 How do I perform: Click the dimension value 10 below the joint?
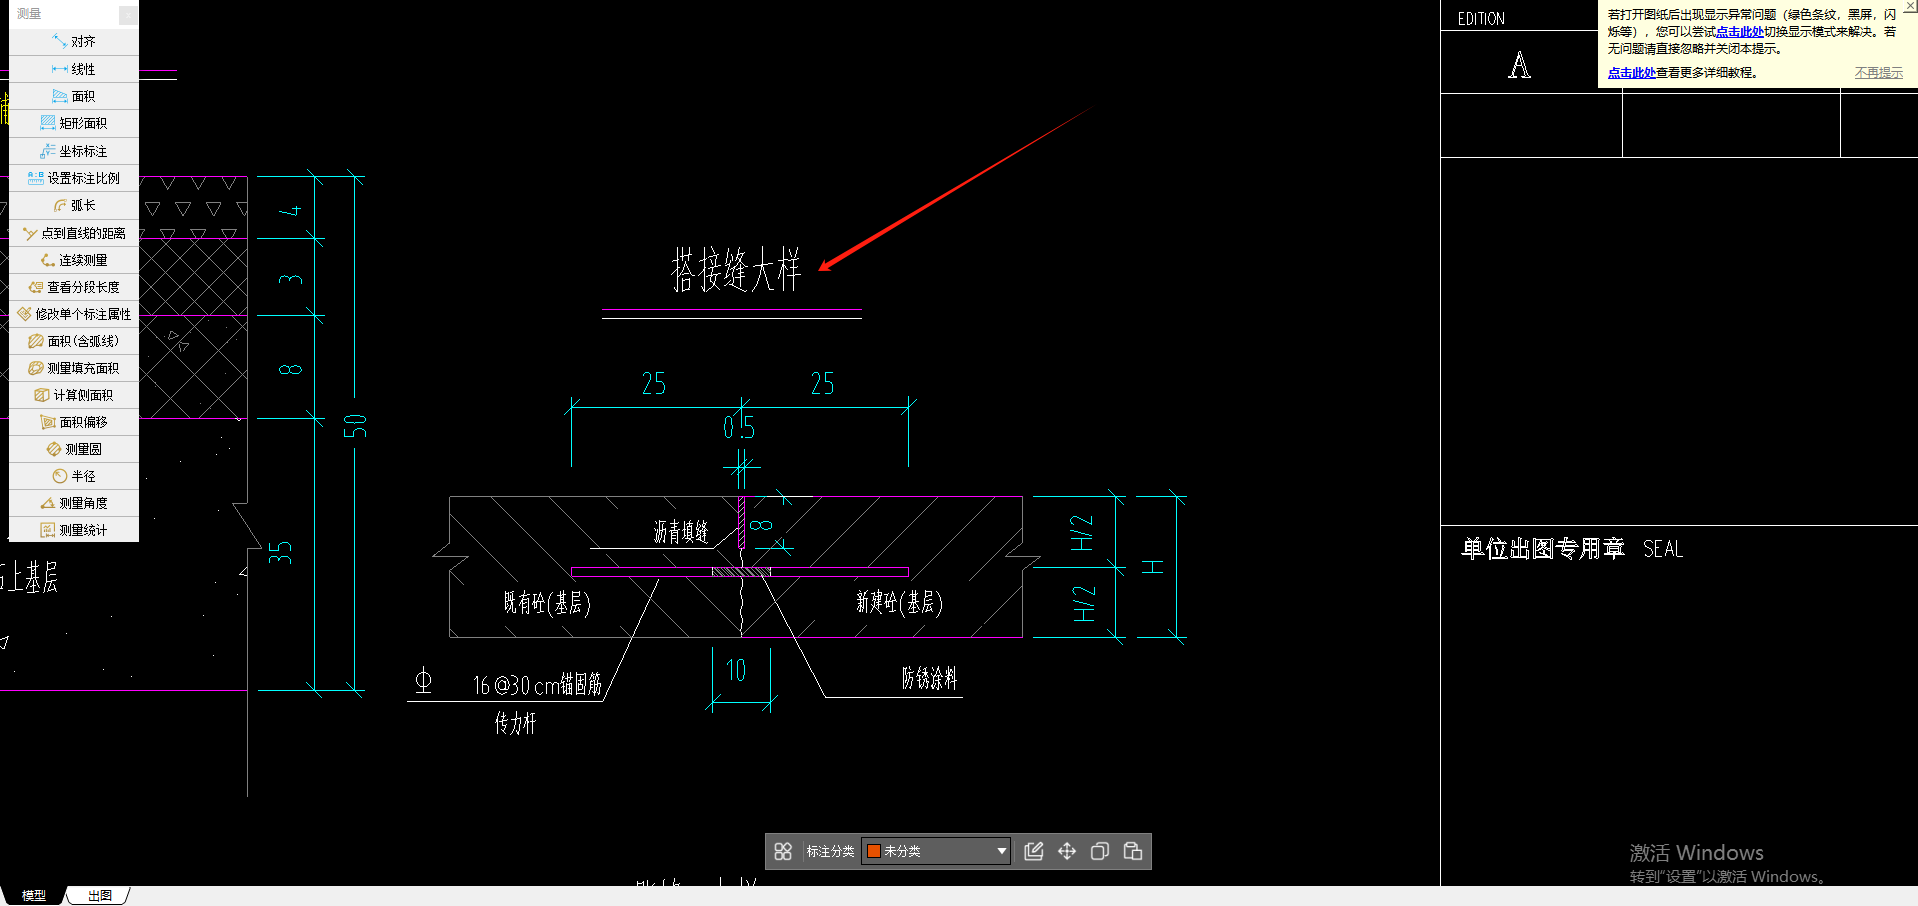point(736,671)
